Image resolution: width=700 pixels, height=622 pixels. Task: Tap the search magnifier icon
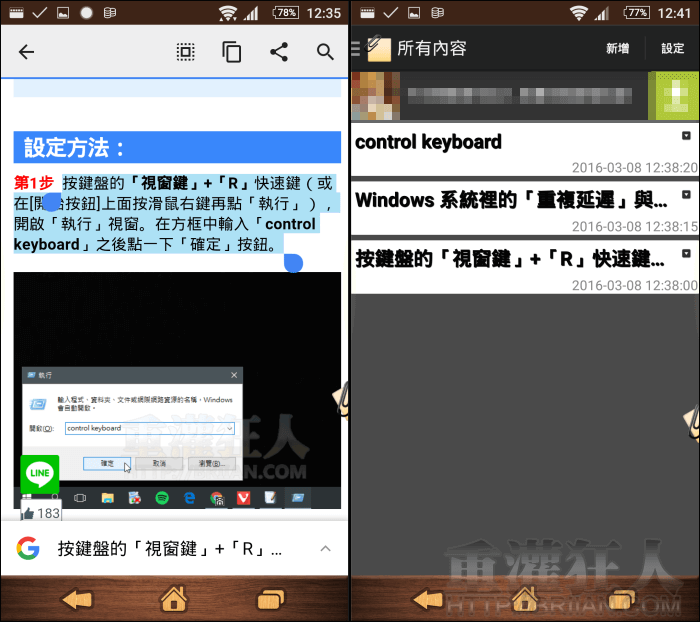pos(325,52)
